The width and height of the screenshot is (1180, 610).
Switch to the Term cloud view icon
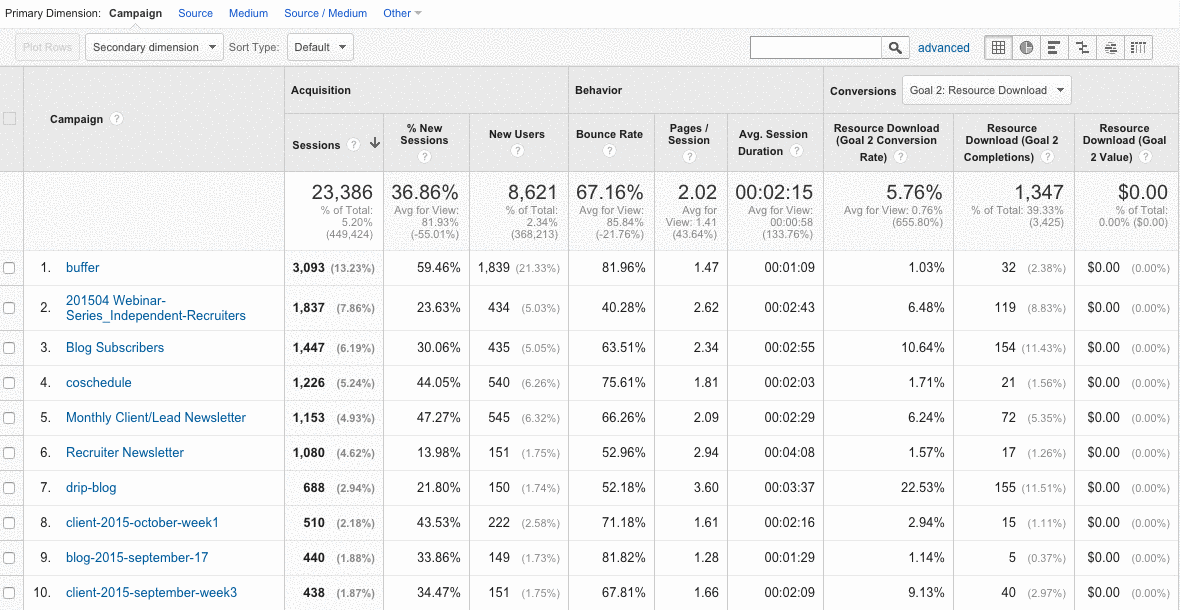[x=1111, y=47]
